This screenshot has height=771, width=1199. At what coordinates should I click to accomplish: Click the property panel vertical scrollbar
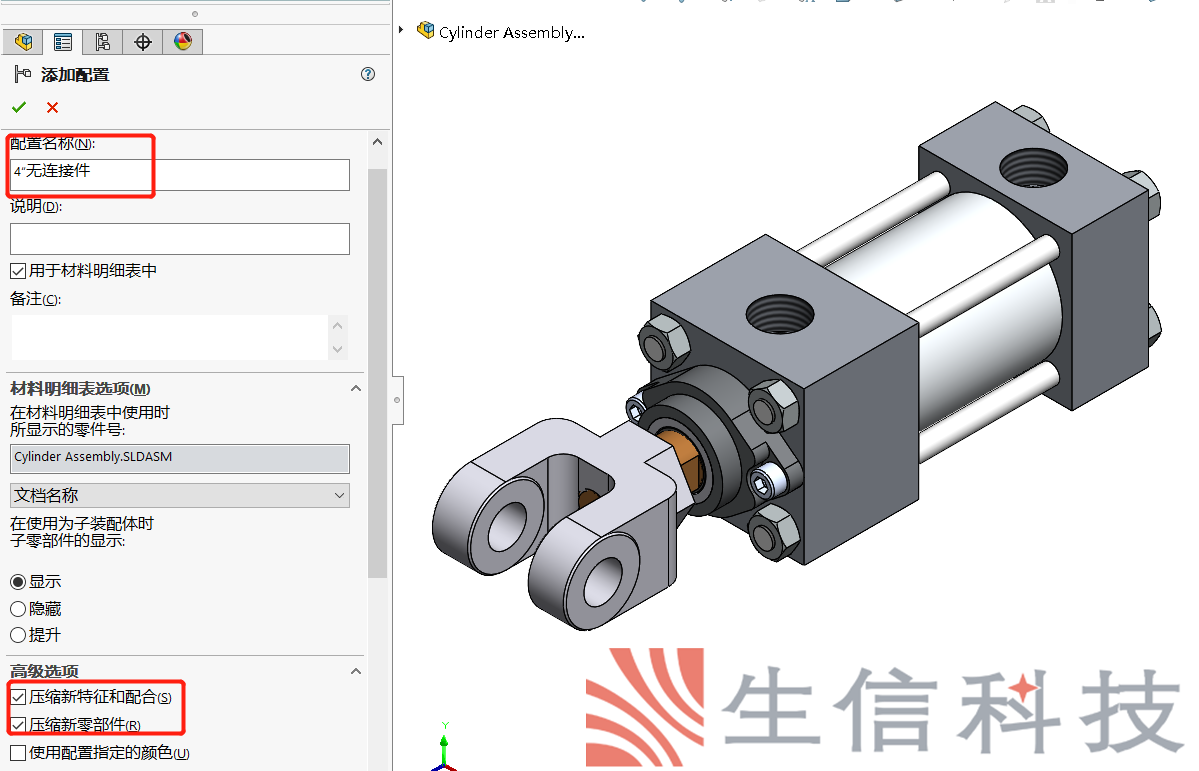[x=377, y=373]
